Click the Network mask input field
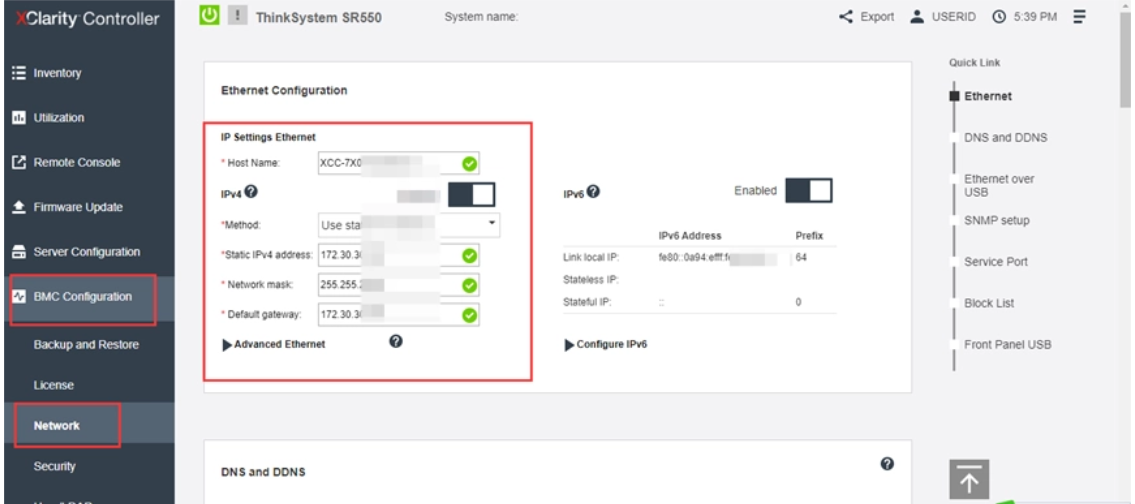This screenshot has width=1135, height=504. pos(398,285)
